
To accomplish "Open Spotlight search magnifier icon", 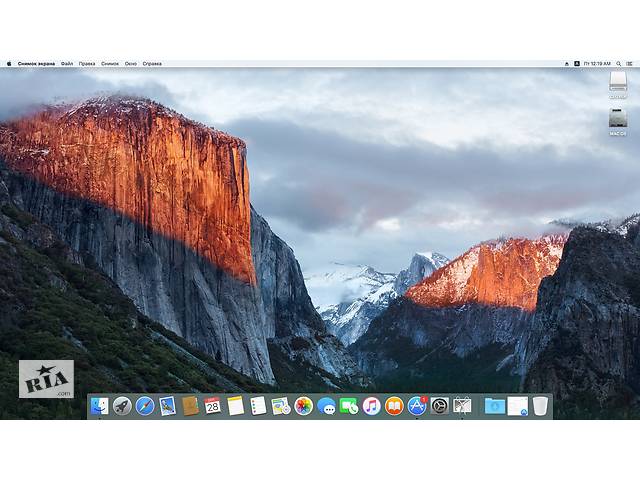I will (619, 64).
